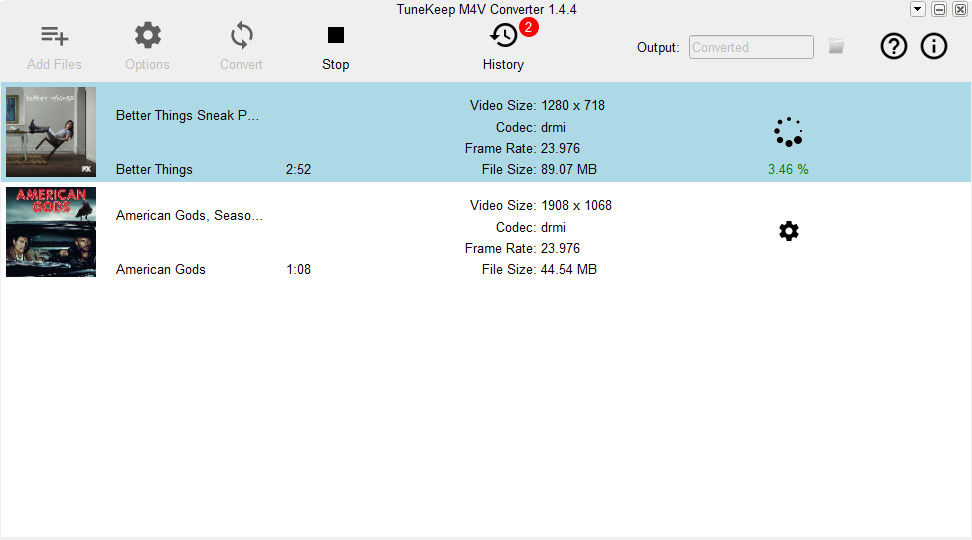Click the 'Better Things' show name
This screenshot has width=972, height=540.
[x=154, y=169]
